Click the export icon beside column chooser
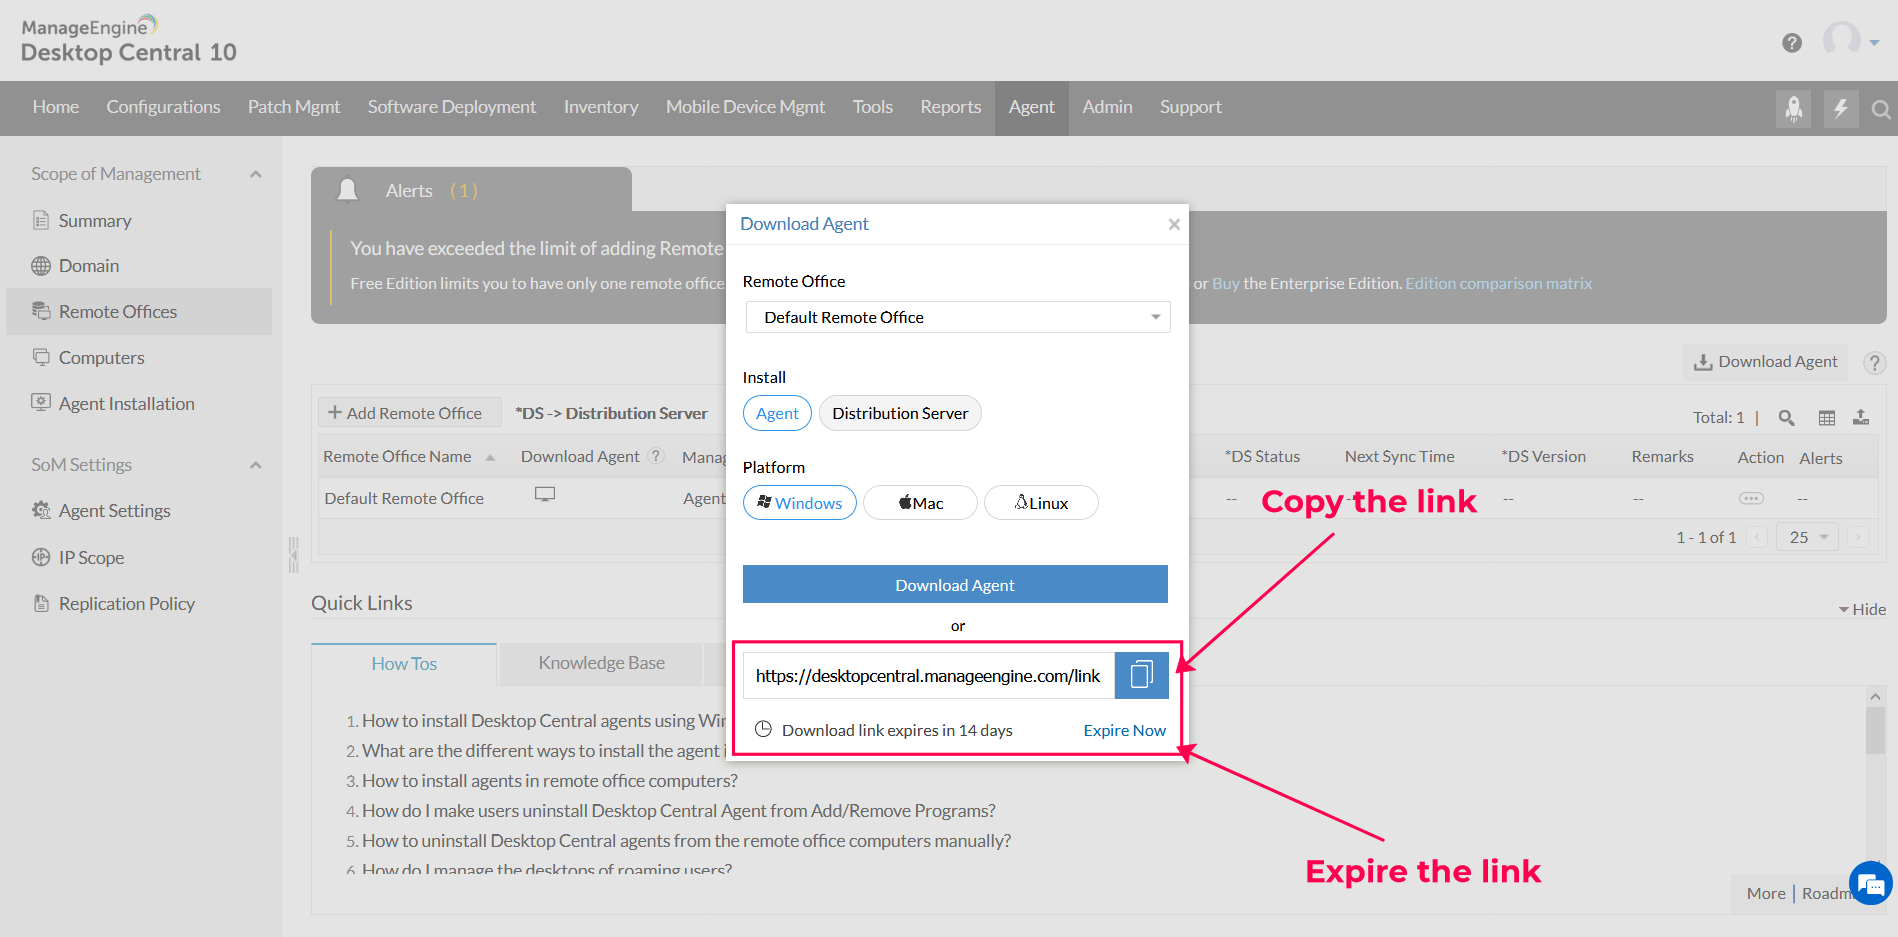This screenshot has width=1898, height=937. 1861,417
